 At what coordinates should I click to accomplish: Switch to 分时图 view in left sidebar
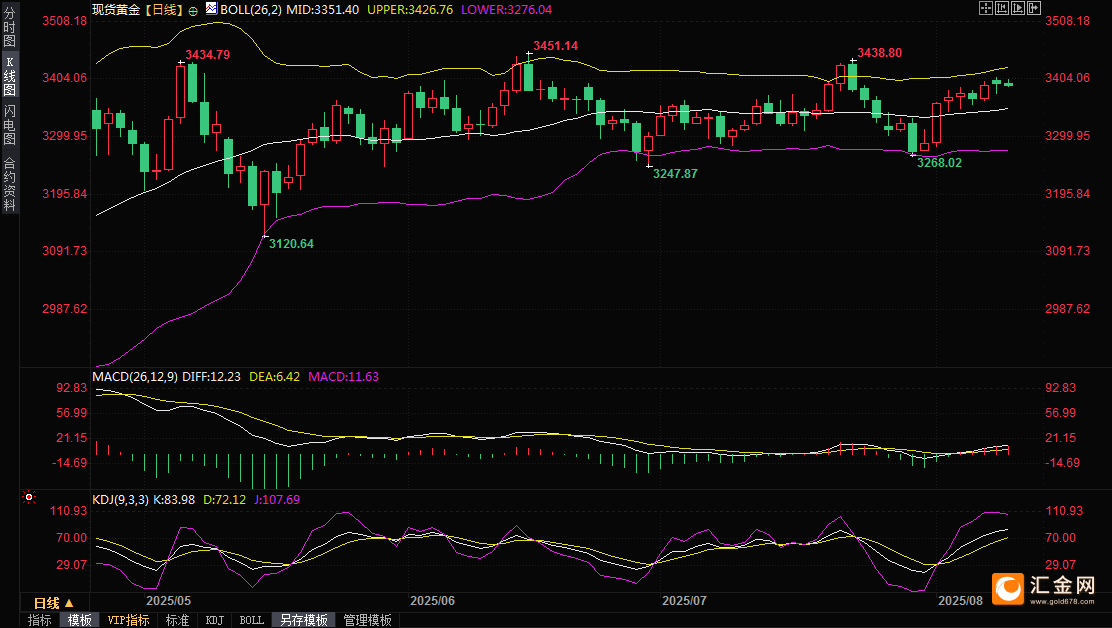[x=9, y=28]
